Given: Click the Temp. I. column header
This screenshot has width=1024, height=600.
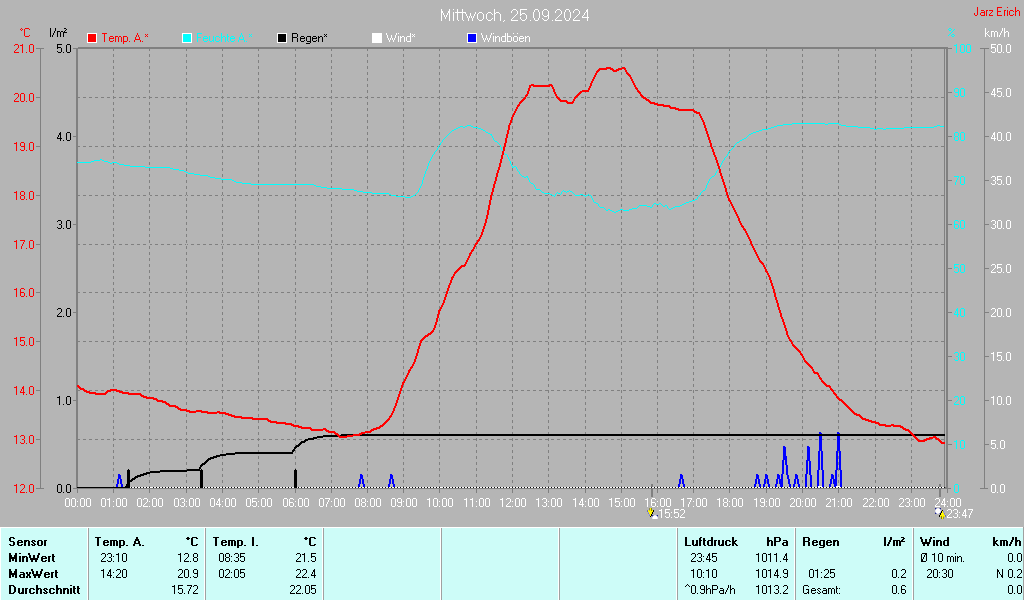Looking at the screenshot, I should [x=236, y=541].
